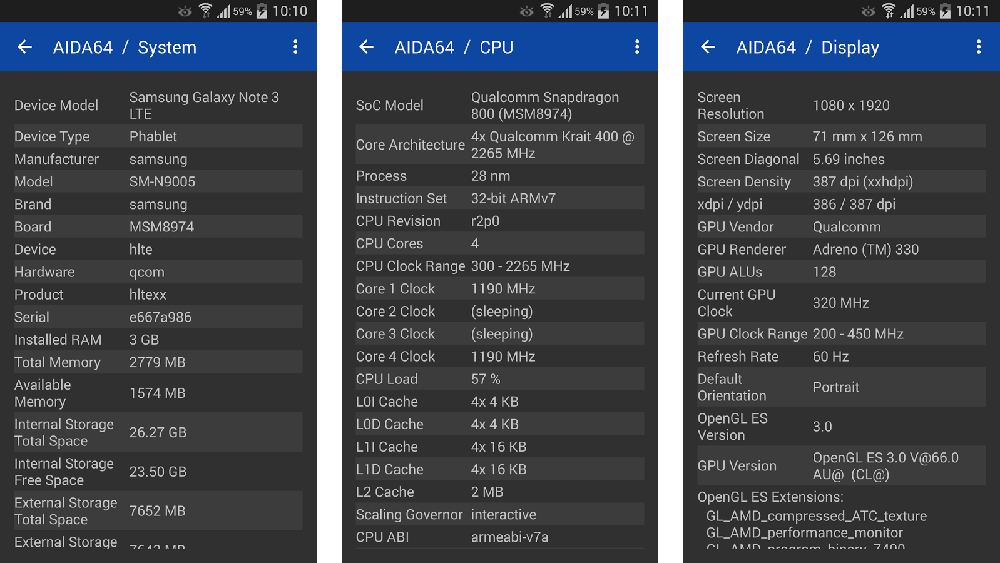Select Hardware value 'qcom'
Viewport: 1000px width, 563px height.
click(147, 272)
